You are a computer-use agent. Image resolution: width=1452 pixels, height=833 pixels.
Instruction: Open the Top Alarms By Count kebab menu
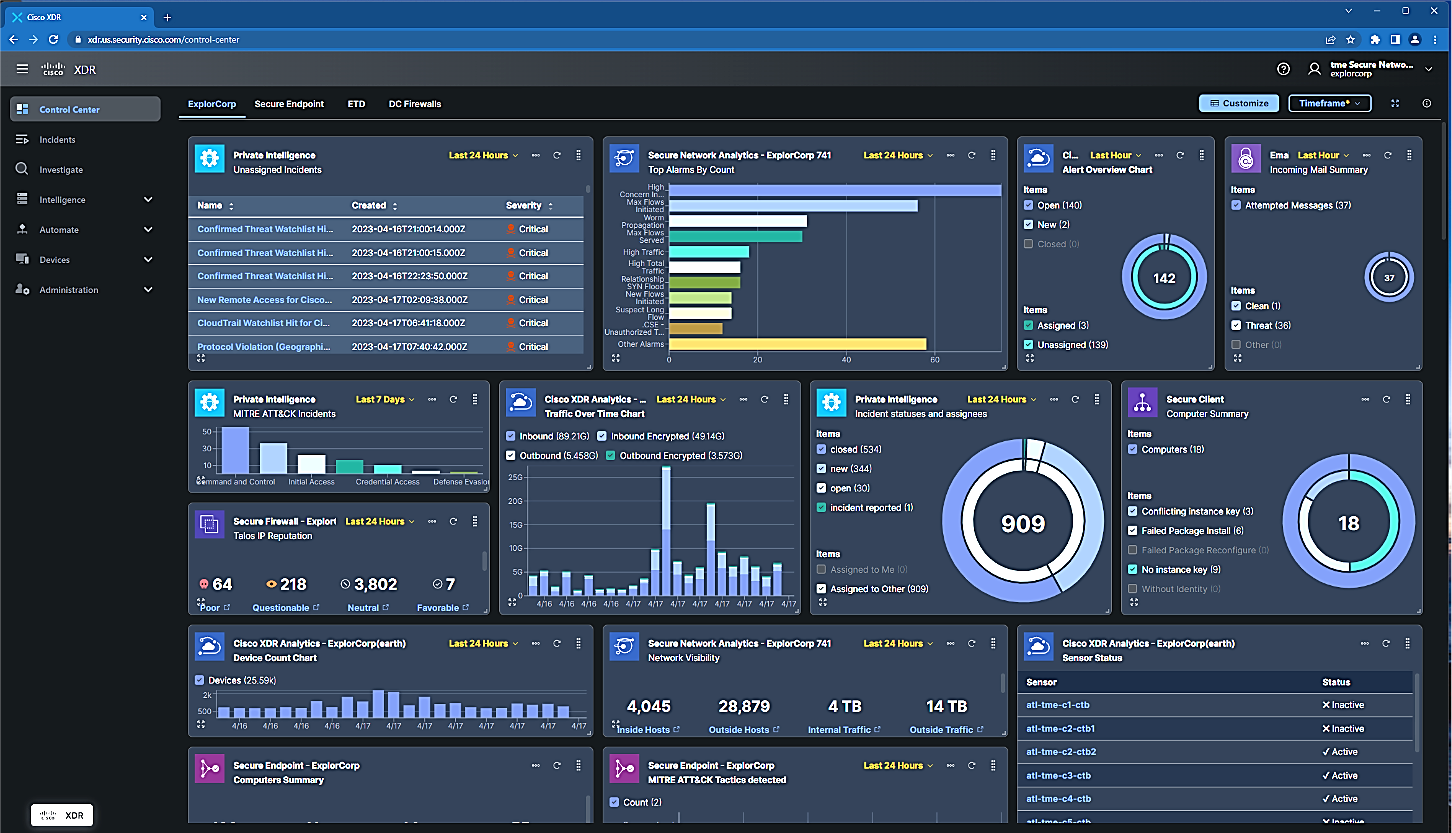coord(992,155)
